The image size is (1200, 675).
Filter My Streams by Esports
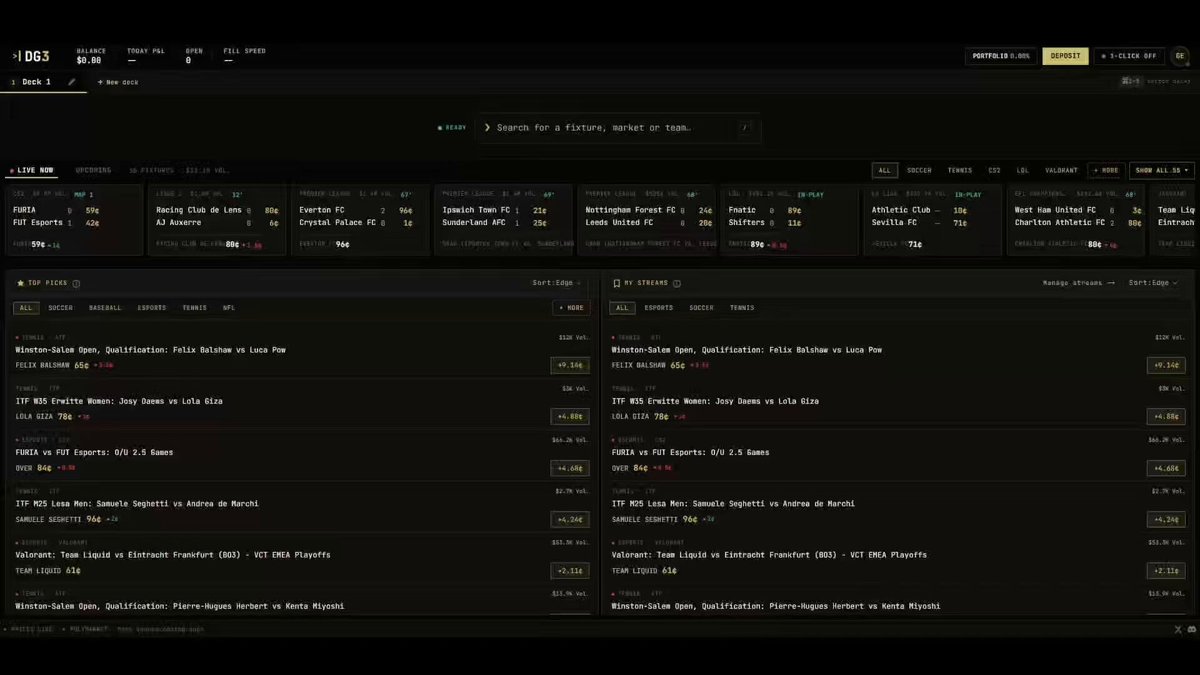click(659, 308)
